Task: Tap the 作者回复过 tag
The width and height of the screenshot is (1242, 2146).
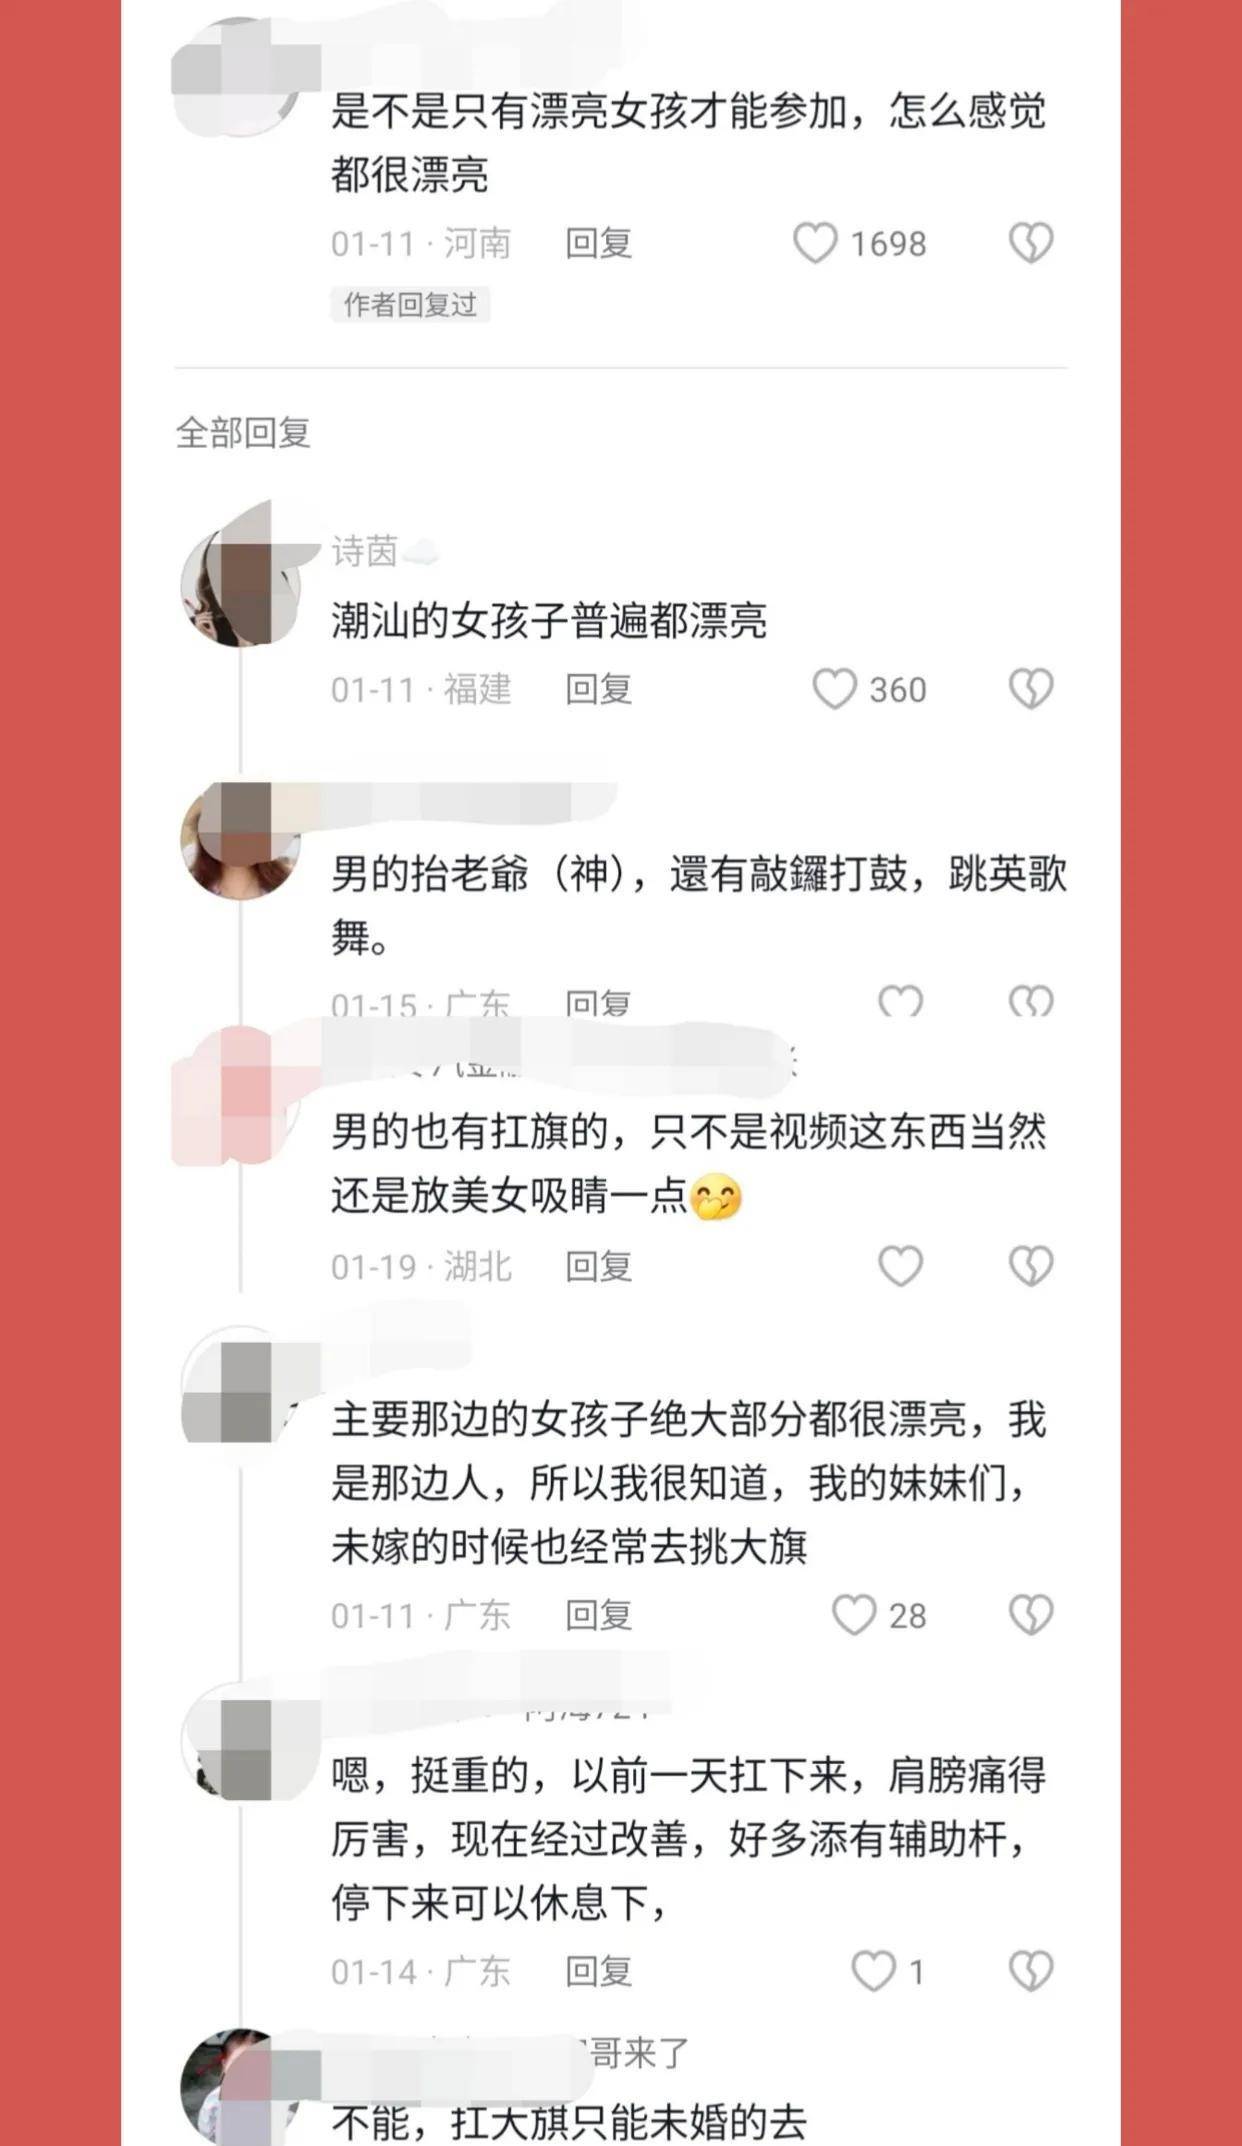Action: 410,304
